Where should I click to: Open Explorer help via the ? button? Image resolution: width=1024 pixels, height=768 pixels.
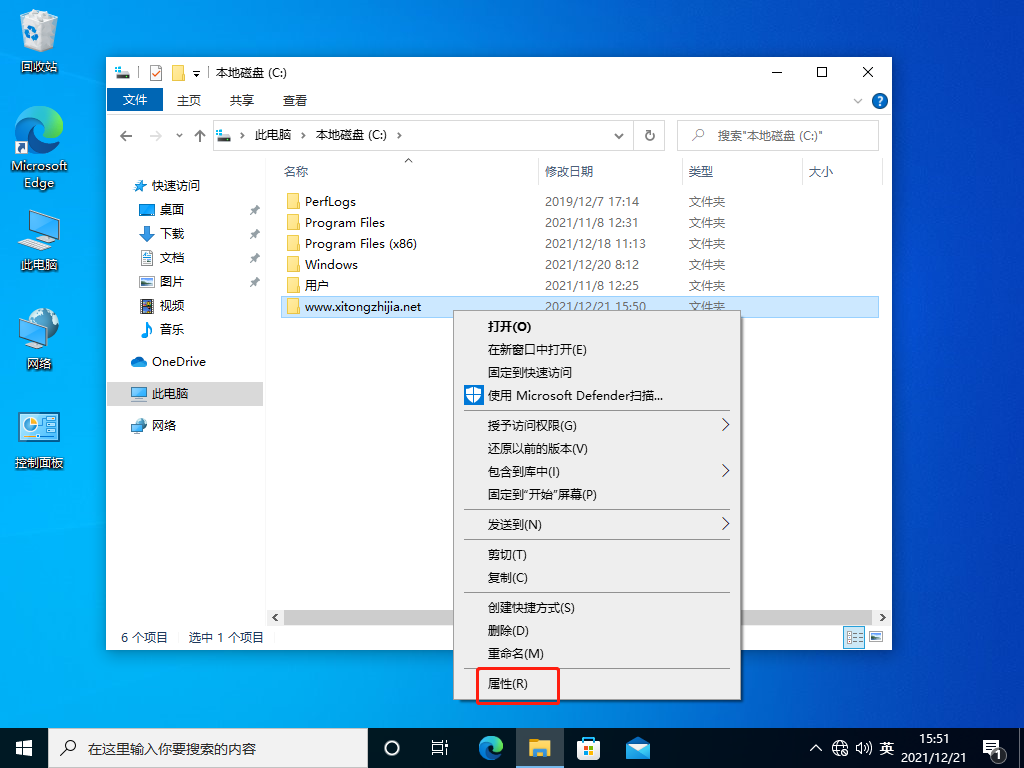click(878, 100)
